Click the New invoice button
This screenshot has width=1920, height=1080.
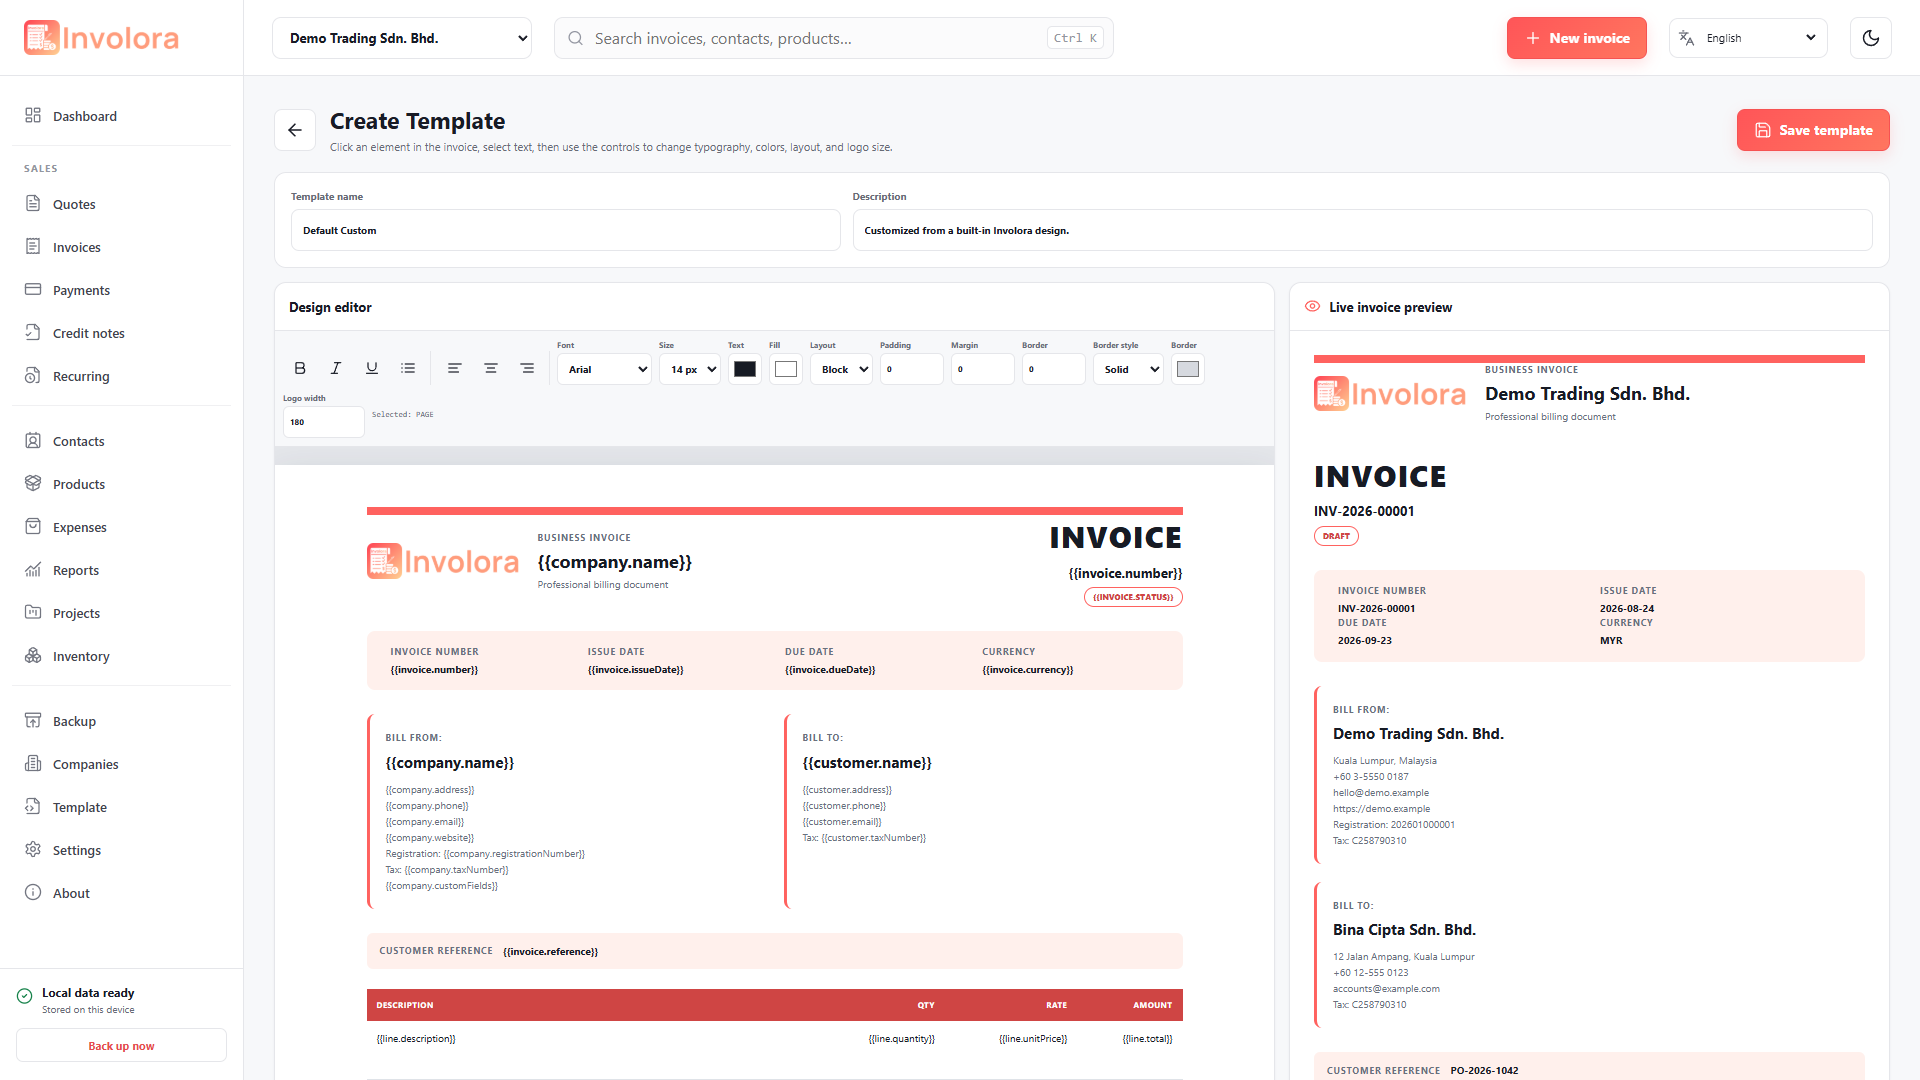click(x=1577, y=38)
